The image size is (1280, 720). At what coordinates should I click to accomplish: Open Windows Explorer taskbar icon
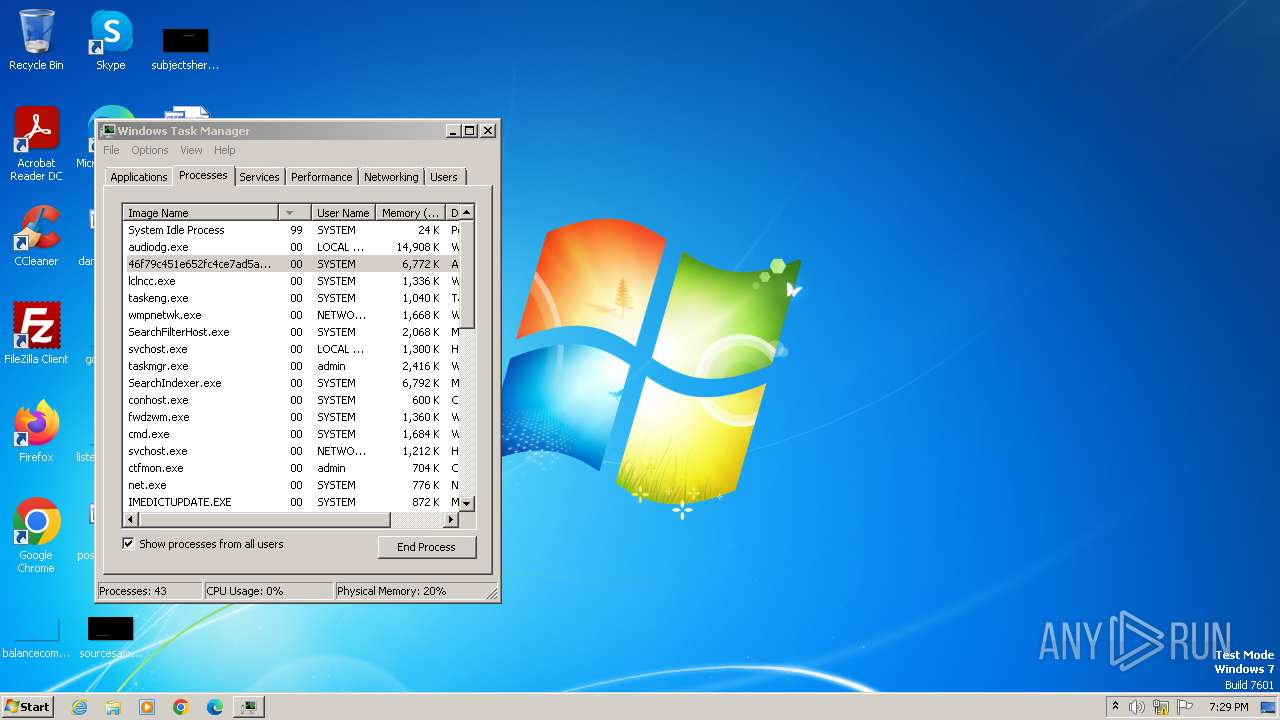113,707
